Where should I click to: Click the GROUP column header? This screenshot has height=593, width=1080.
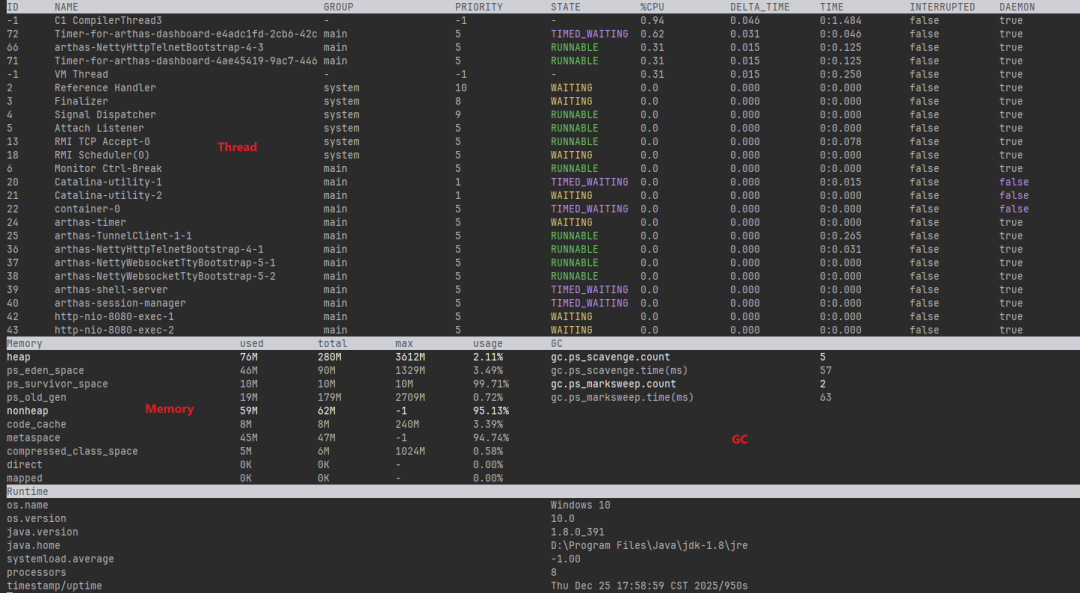[338, 7]
